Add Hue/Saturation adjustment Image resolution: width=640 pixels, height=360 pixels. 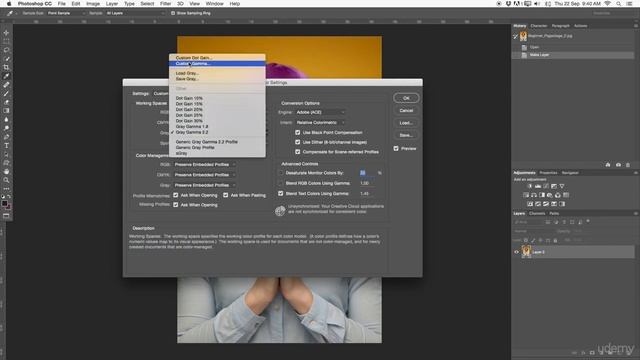pyautogui.click(x=526, y=195)
